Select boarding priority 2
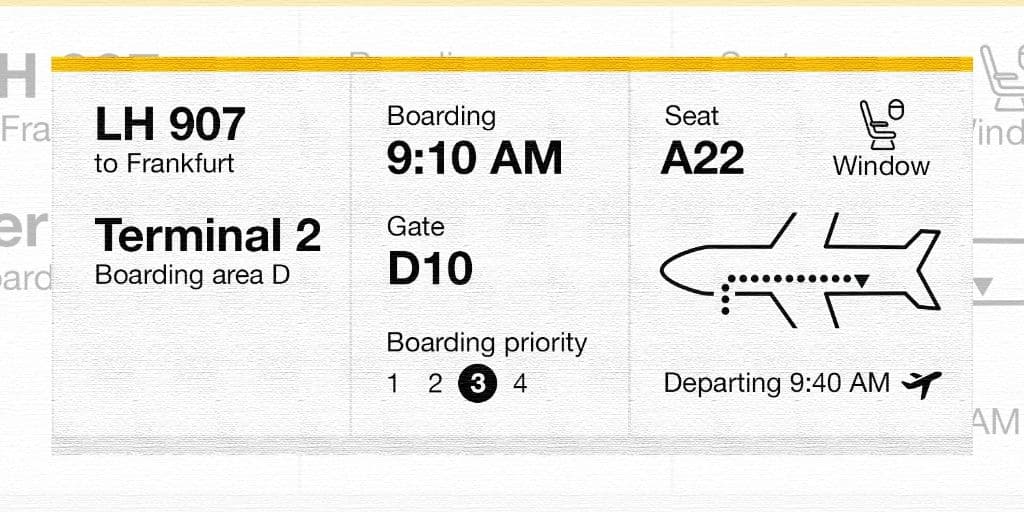Screen dimensions: 1024x512 (x=435, y=384)
